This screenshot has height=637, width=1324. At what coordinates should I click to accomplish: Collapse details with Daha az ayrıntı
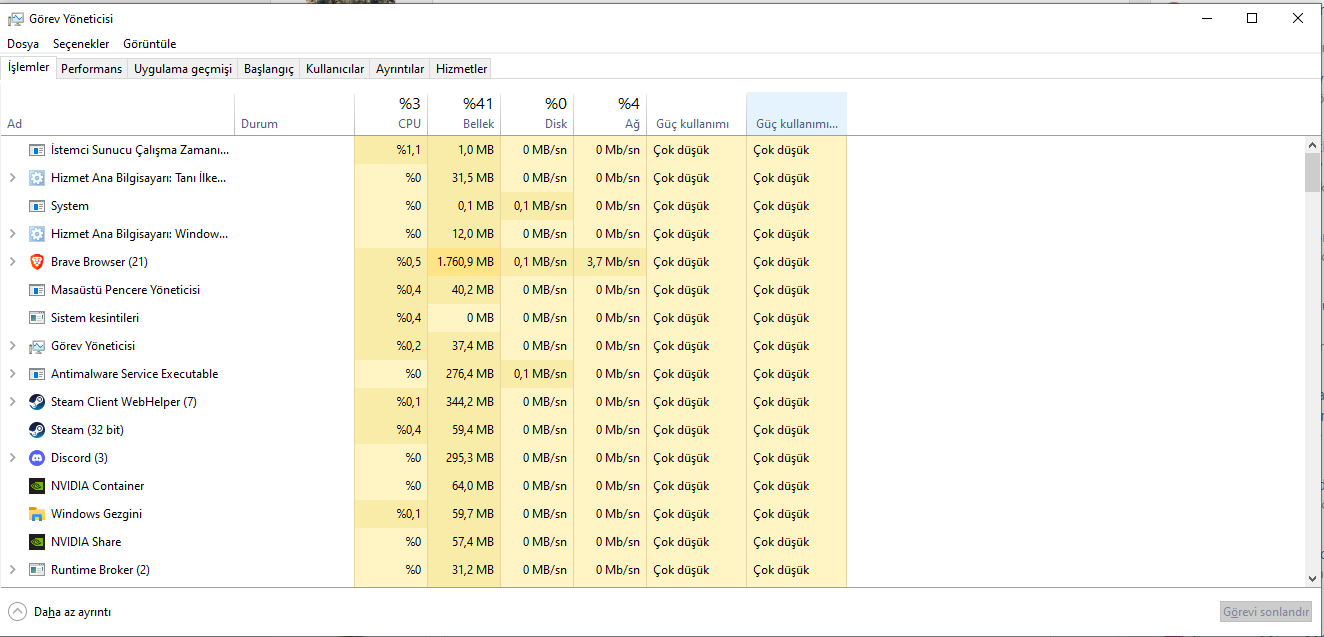pos(60,612)
